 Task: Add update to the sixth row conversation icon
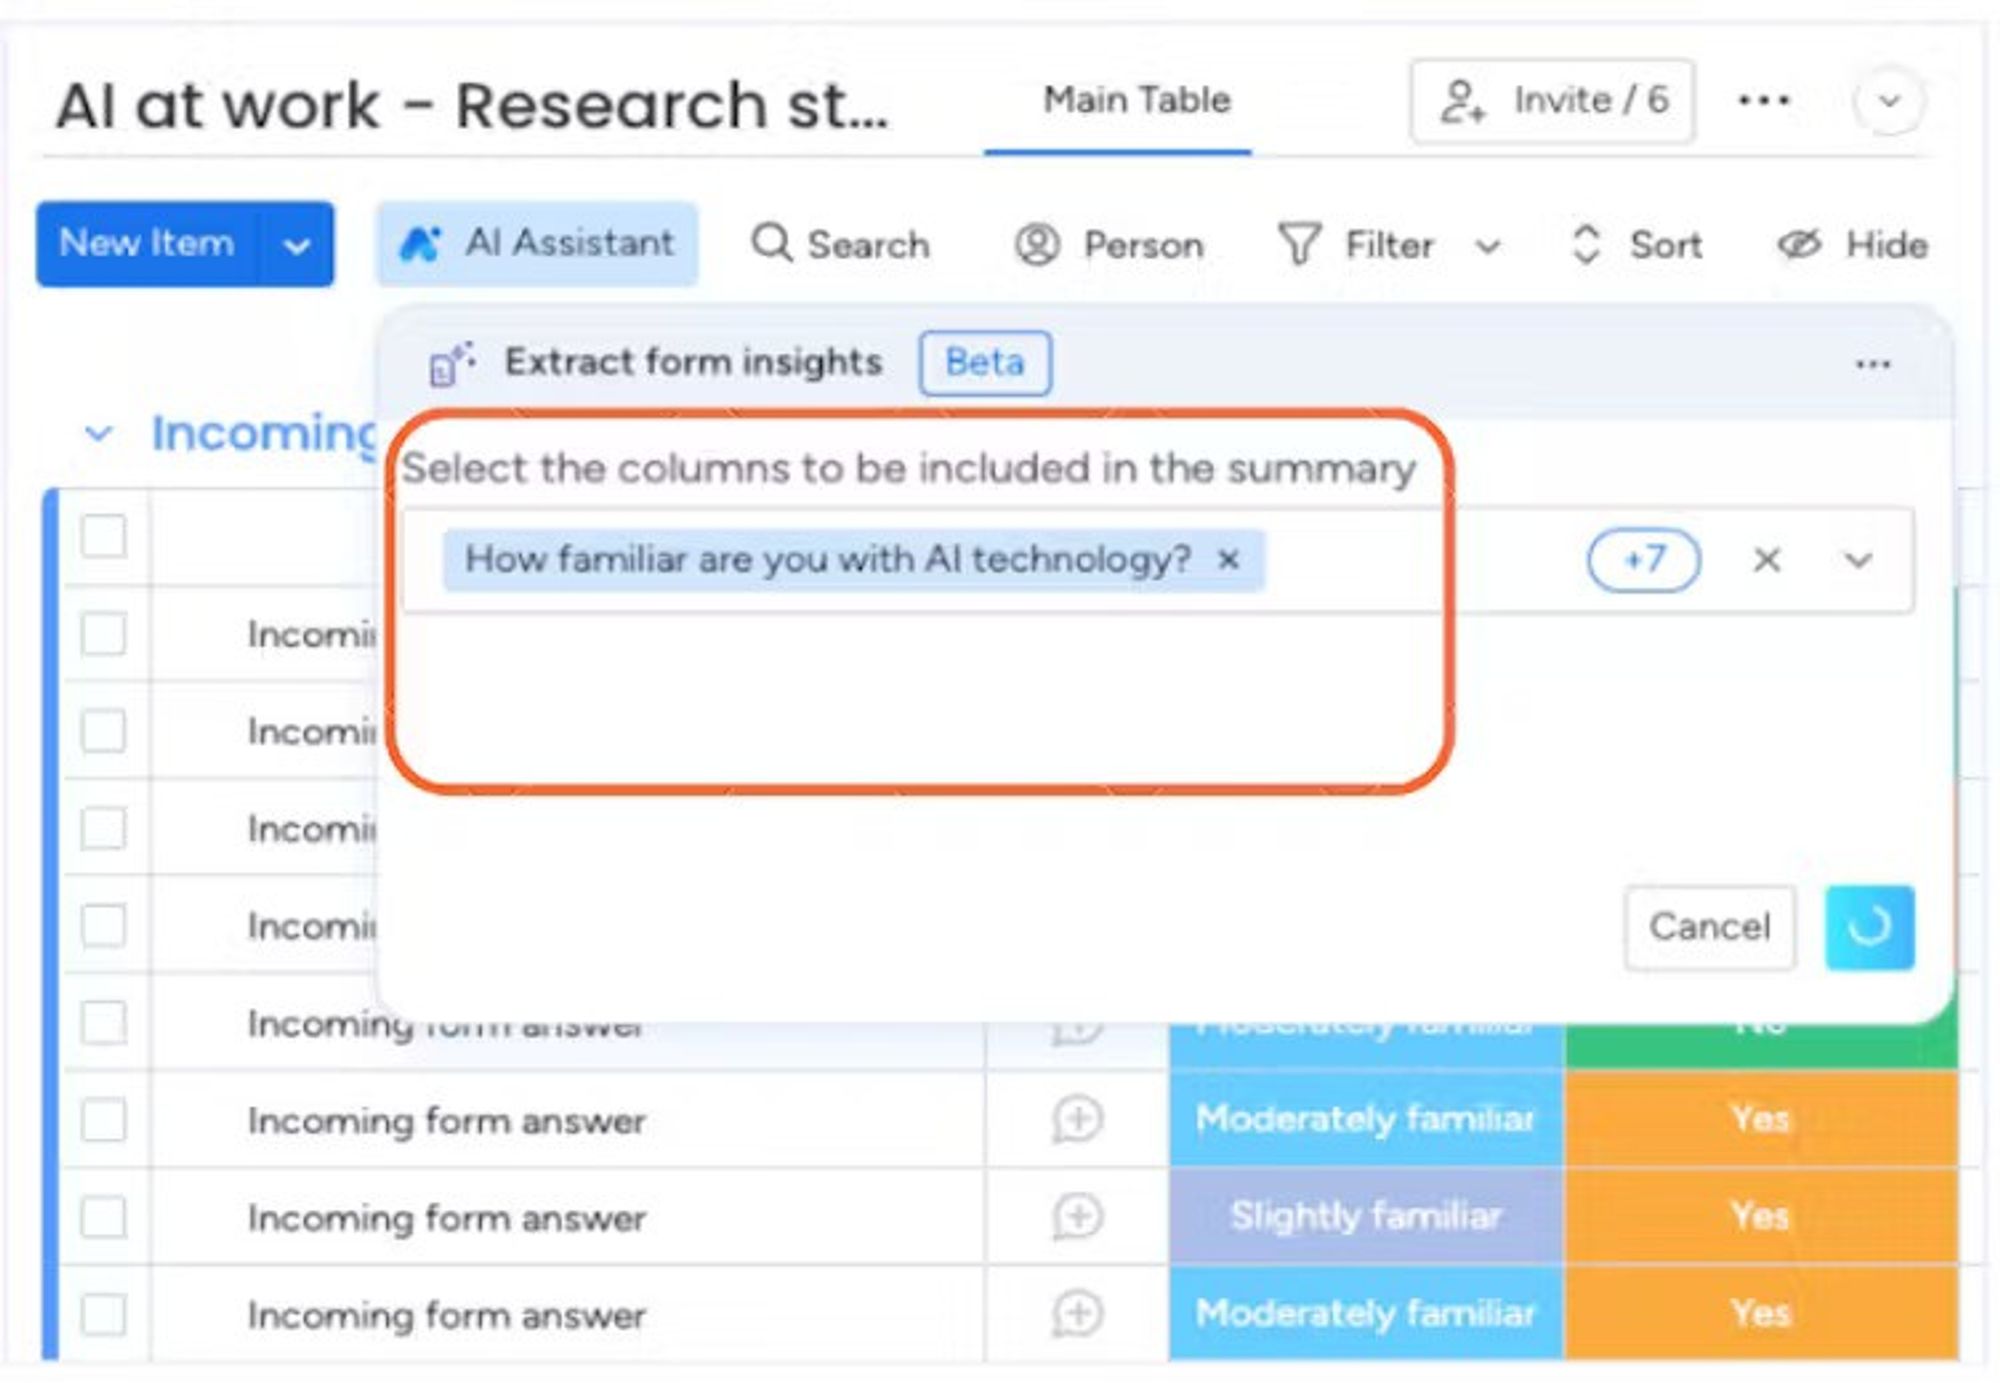pos(1077,1119)
